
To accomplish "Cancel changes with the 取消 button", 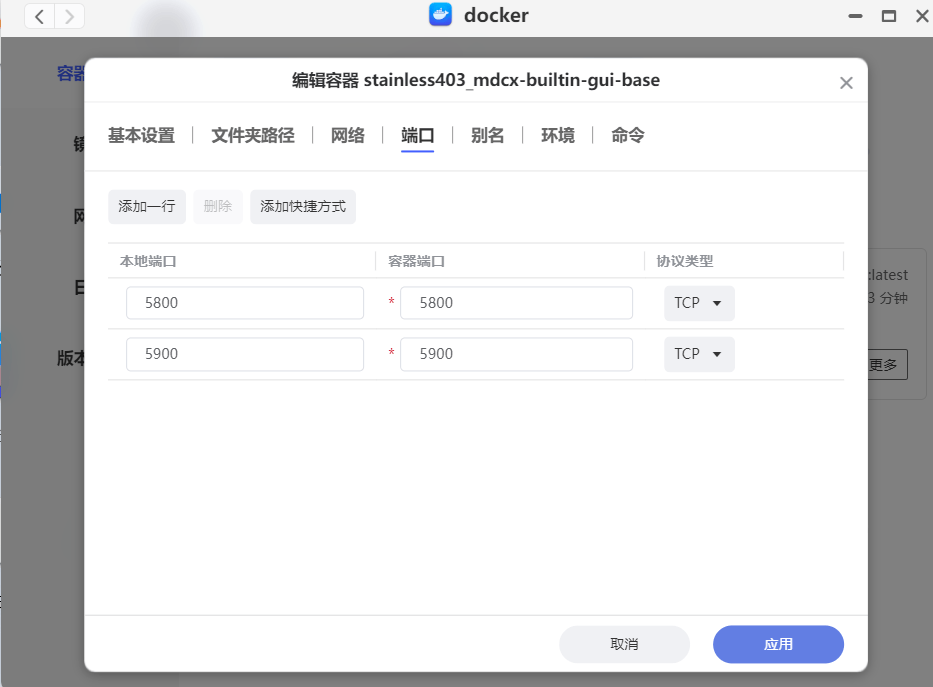I will (624, 645).
